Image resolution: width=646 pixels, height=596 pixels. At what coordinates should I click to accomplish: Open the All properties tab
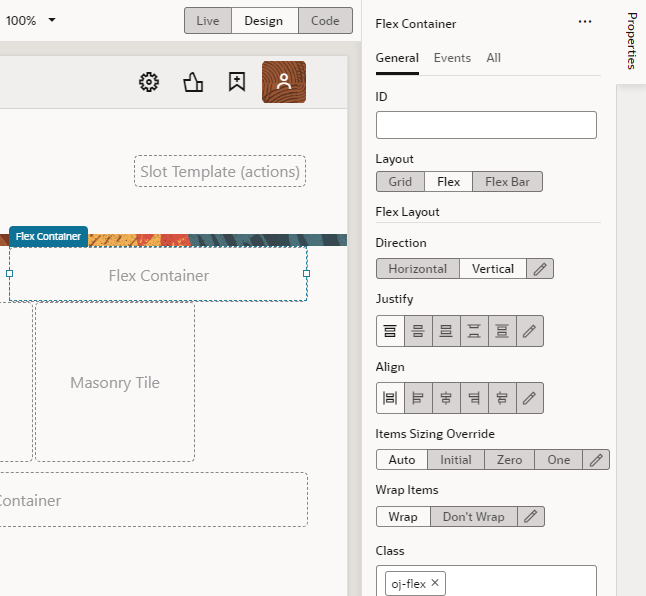pos(494,58)
